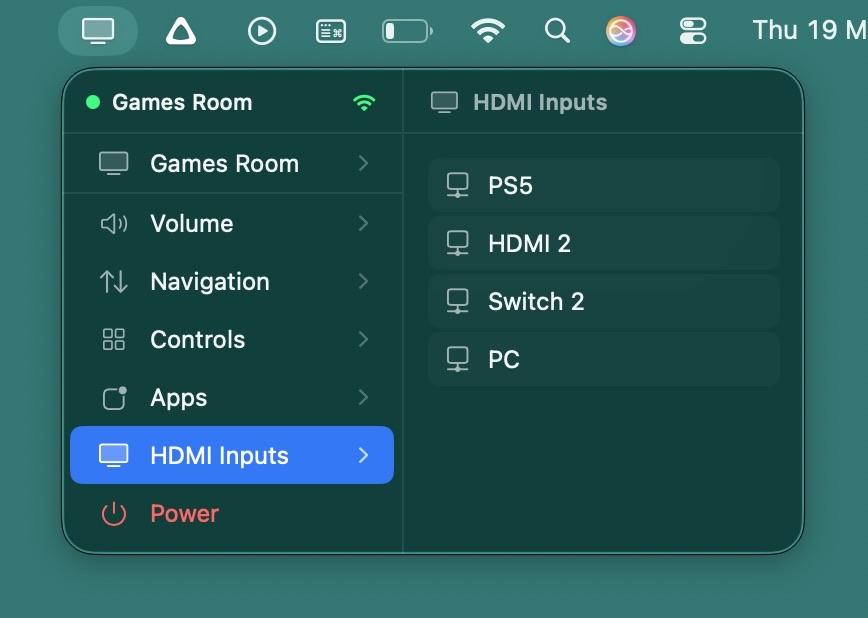Click the date and time in menu bar

pos(810,31)
